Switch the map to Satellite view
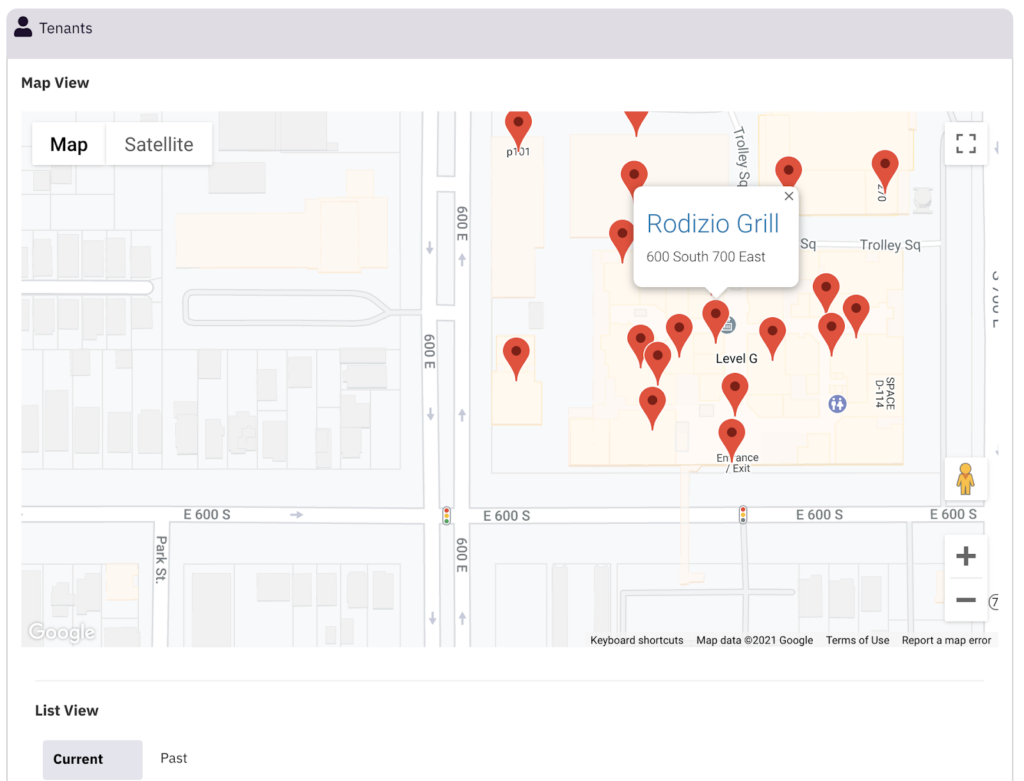Image resolution: width=1024 pixels, height=781 pixels. 159,144
